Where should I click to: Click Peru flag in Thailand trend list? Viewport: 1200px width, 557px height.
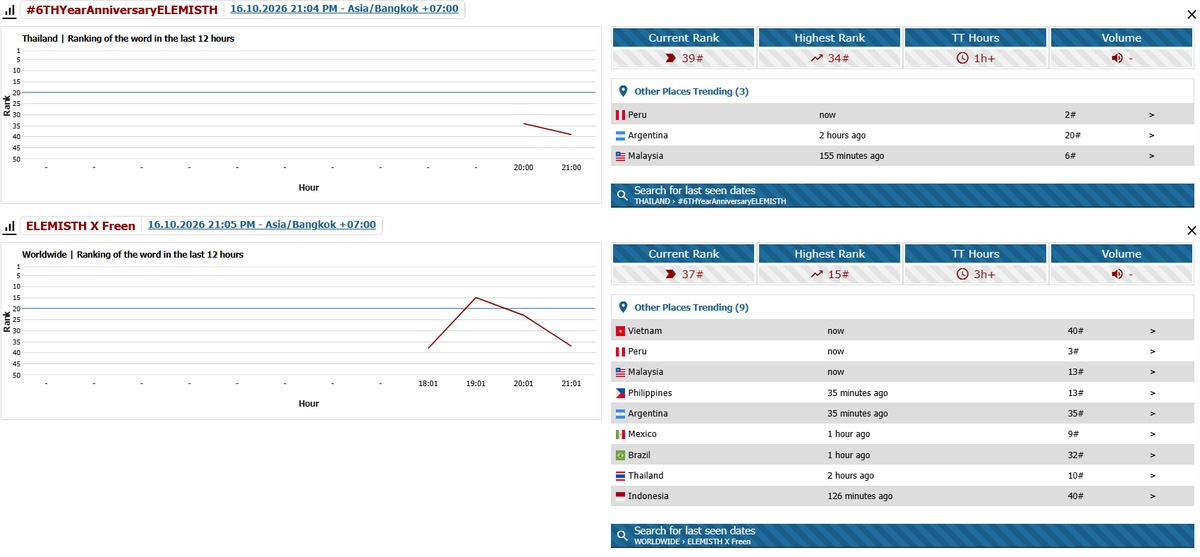[620, 115]
